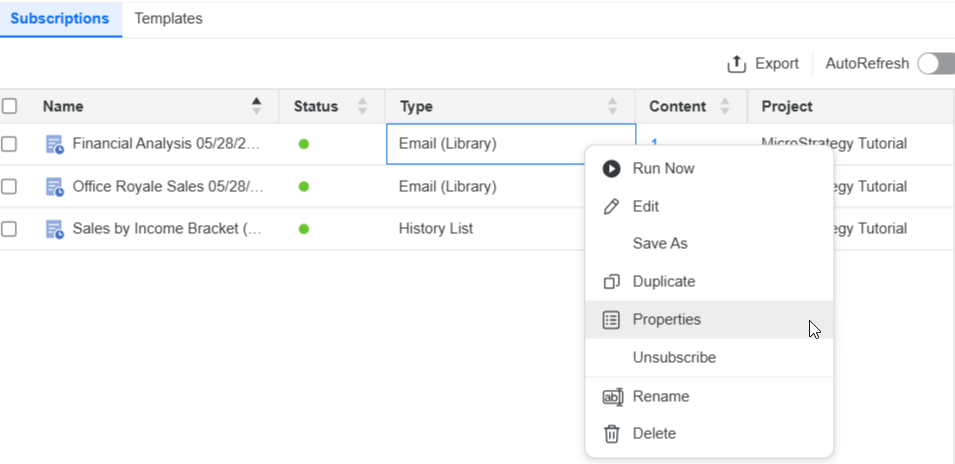This screenshot has height=464, width=955.
Task: Click the Rename text icon
Action: click(612, 397)
